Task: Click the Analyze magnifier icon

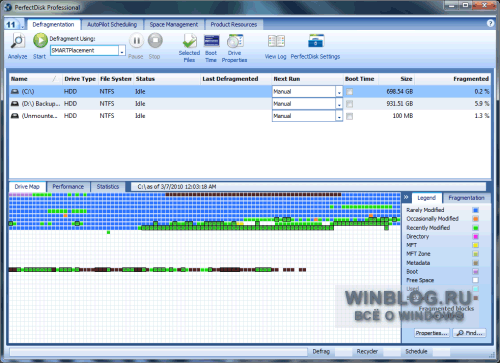Action: point(18,41)
